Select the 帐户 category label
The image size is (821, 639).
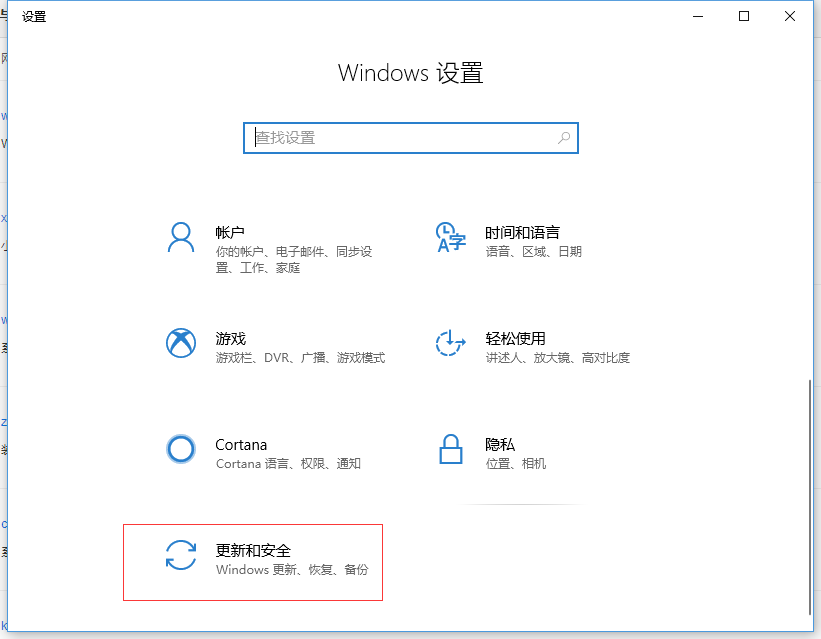(230, 231)
